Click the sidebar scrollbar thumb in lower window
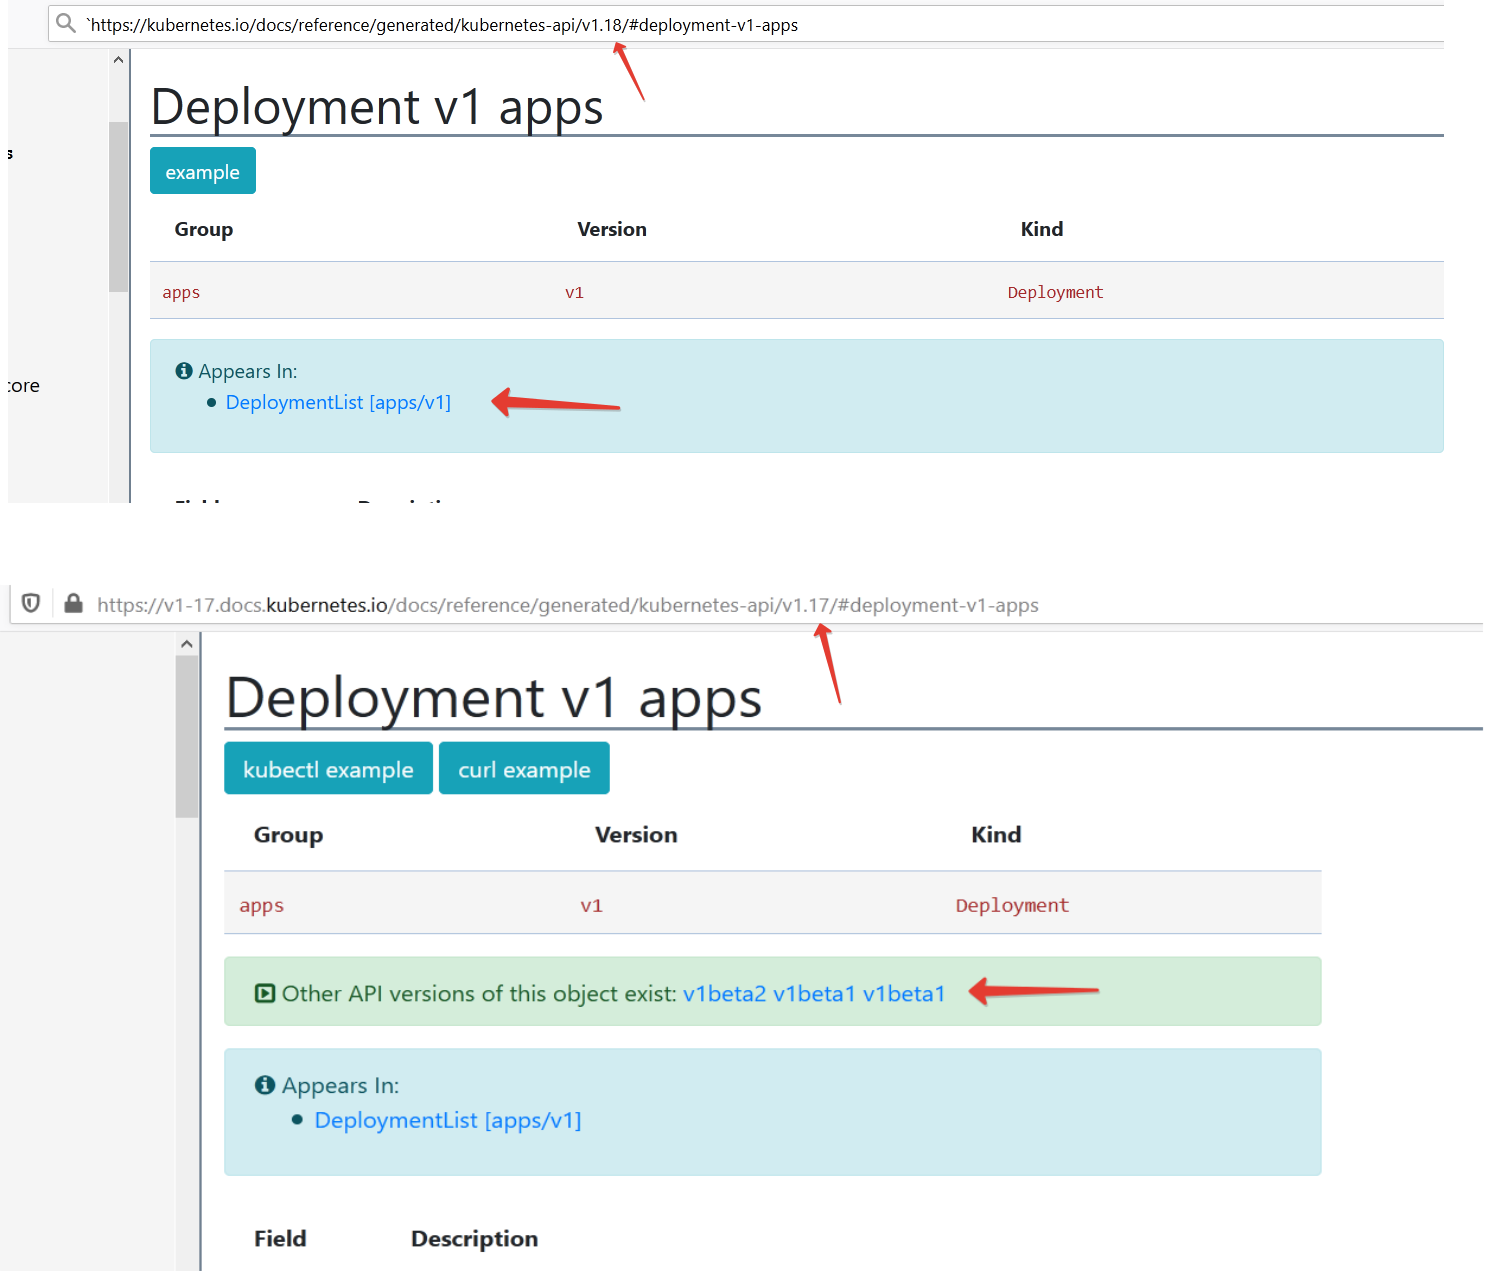This screenshot has width=1499, height=1271. [x=187, y=737]
